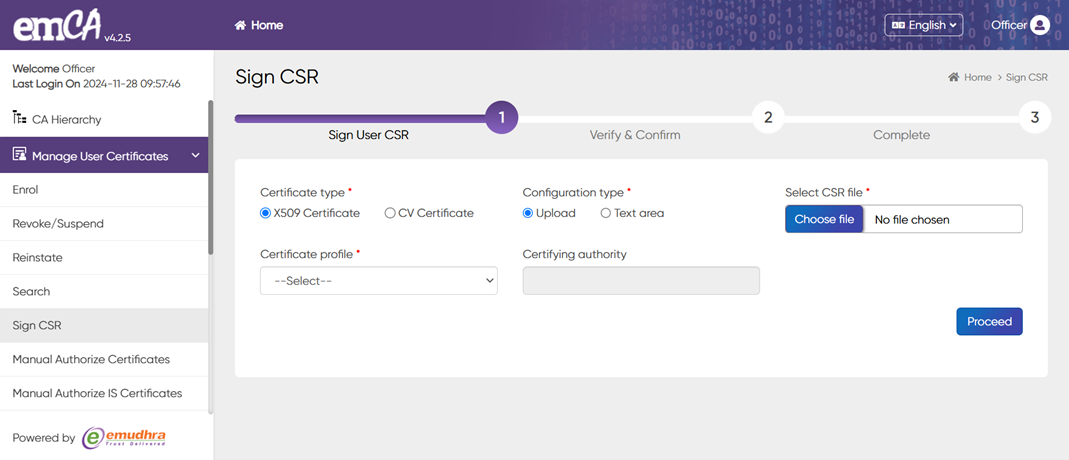Click the breadcrumb home icon
The height and width of the screenshot is (460, 1069).
coord(953,77)
